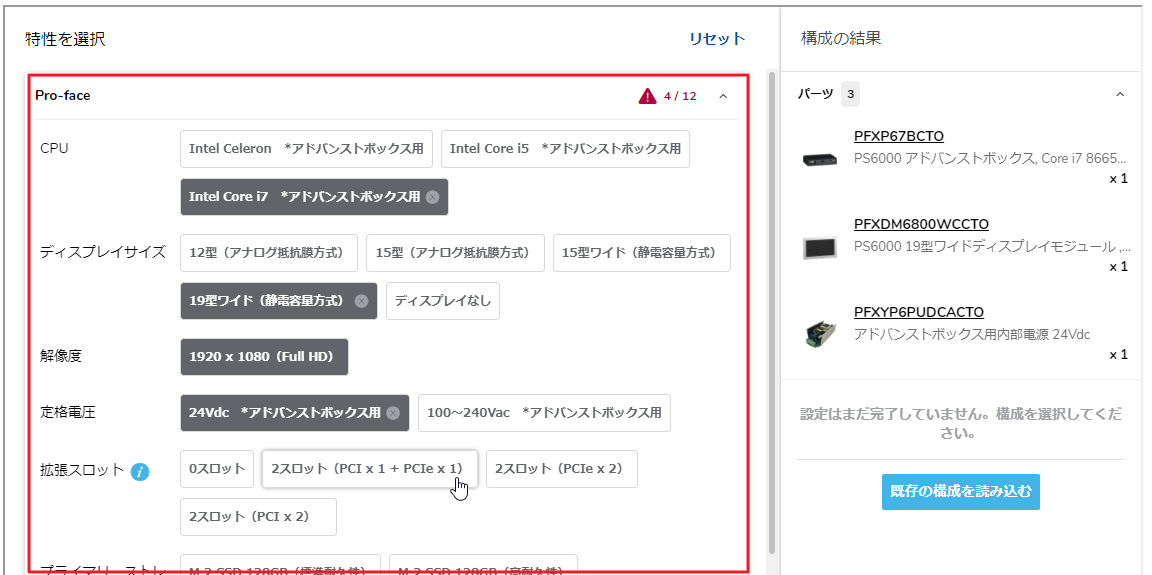Open the PFXDM6800WCCTO part link
This screenshot has height=575, width=1152.
tap(921, 224)
